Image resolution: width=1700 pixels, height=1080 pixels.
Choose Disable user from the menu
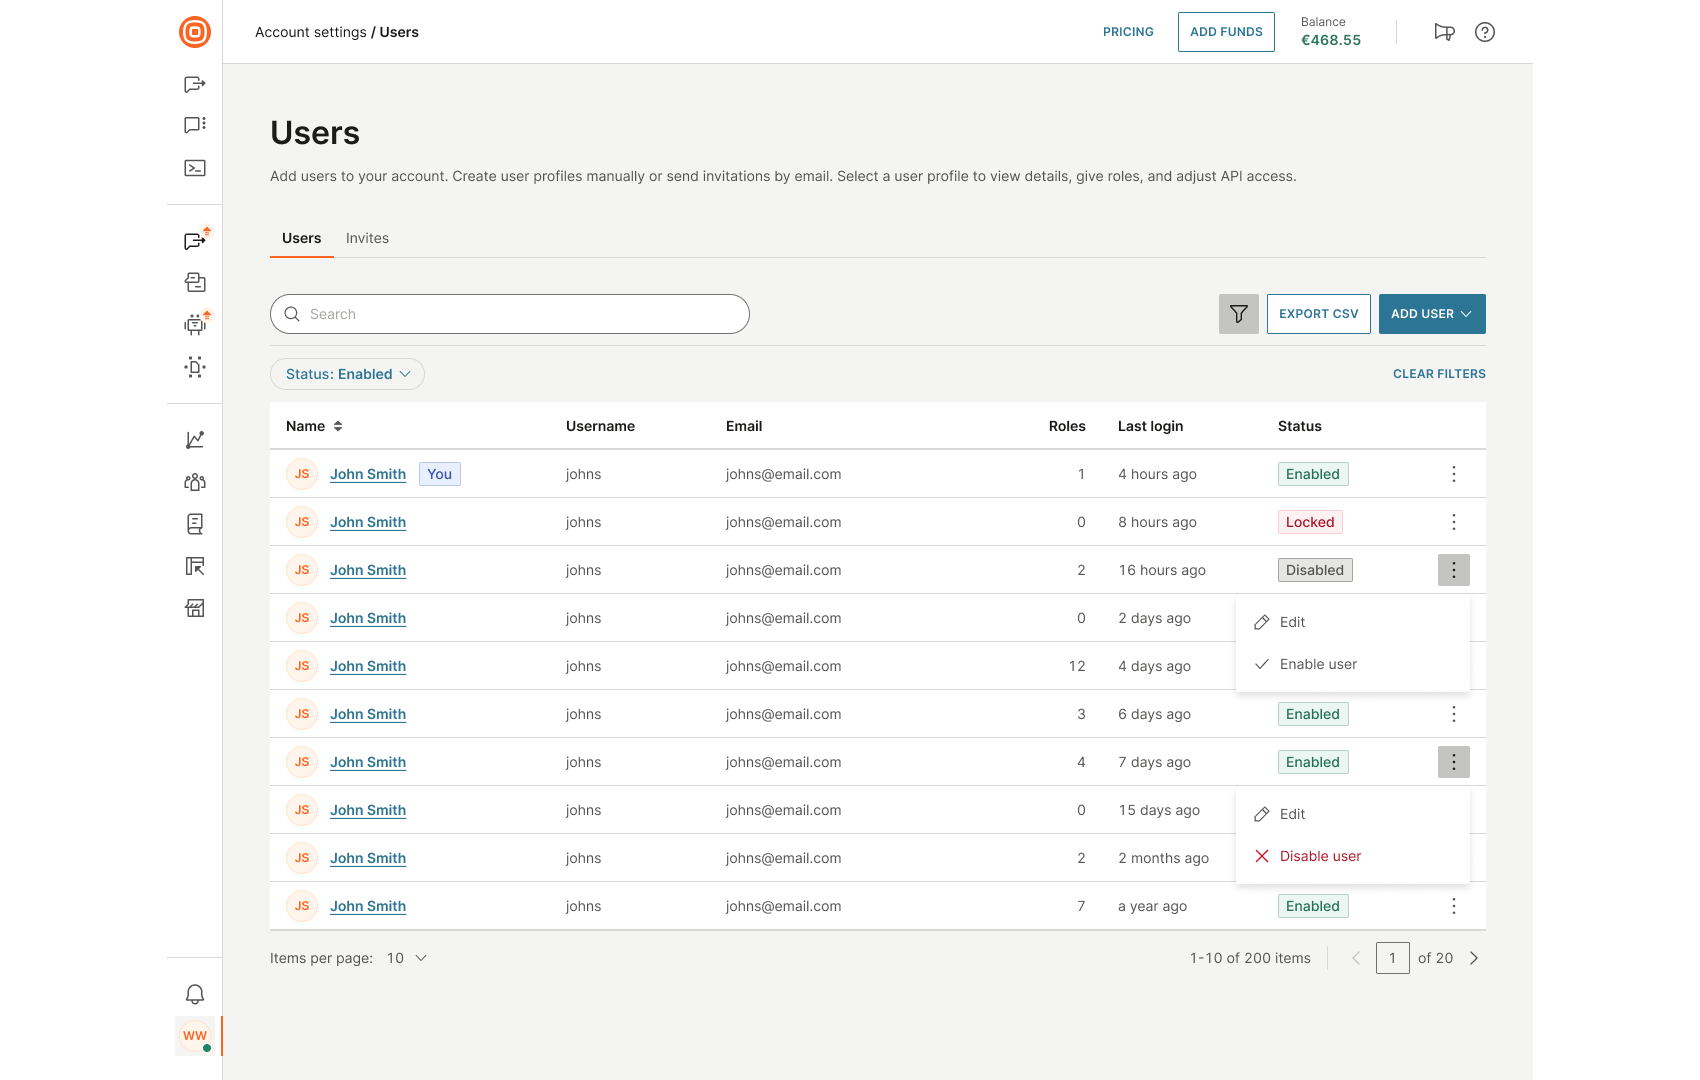click(1353, 856)
